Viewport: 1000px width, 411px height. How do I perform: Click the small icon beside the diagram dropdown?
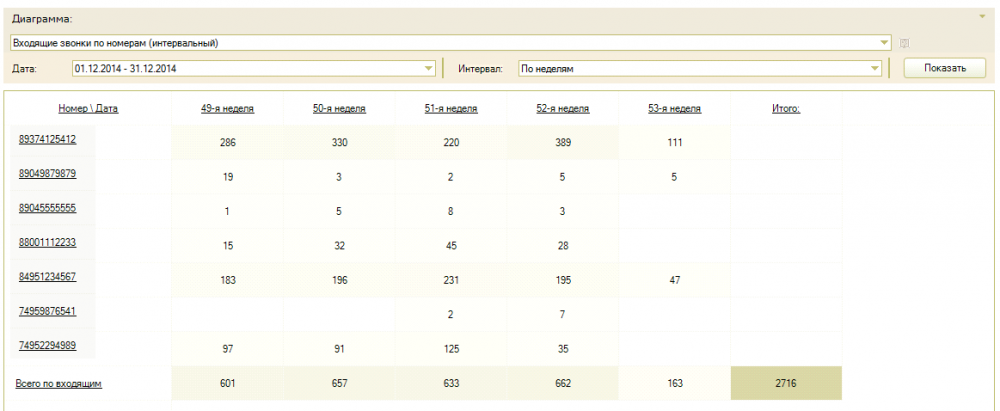point(904,43)
